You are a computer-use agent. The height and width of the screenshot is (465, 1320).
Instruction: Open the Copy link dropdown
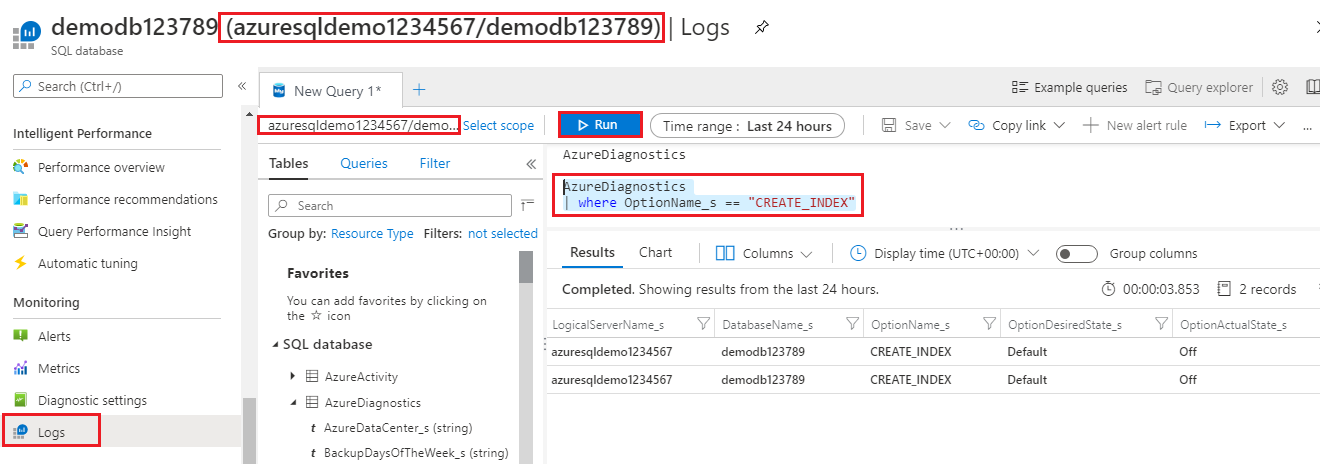point(1017,125)
